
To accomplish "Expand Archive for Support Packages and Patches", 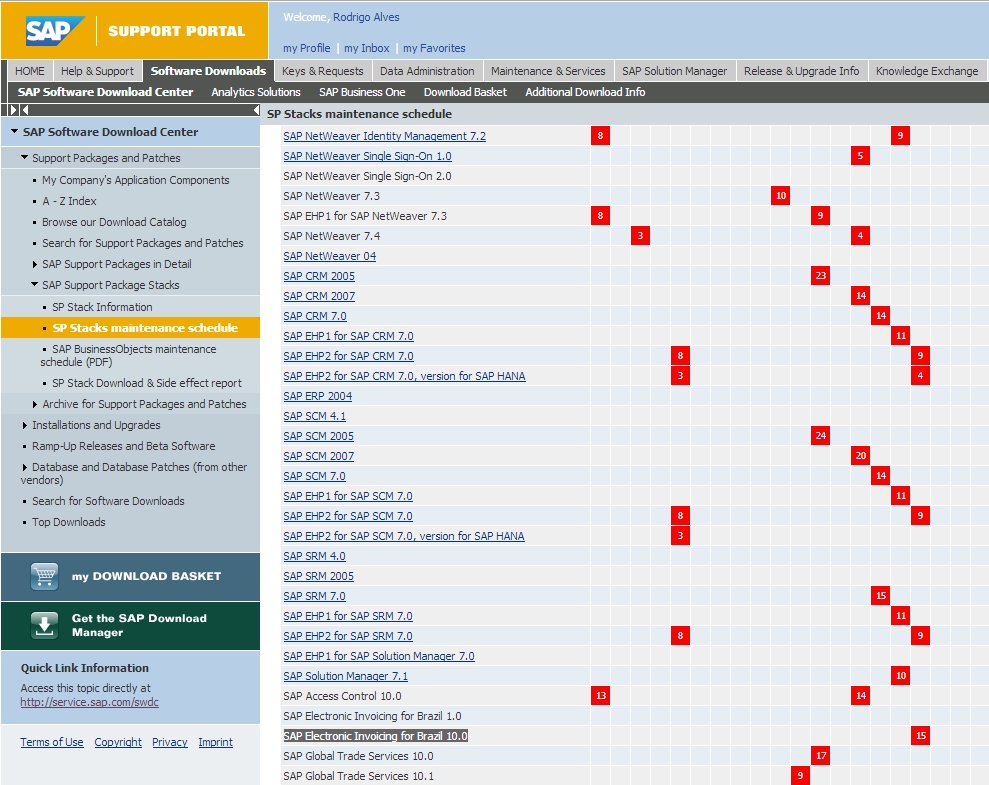I will [x=35, y=404].
